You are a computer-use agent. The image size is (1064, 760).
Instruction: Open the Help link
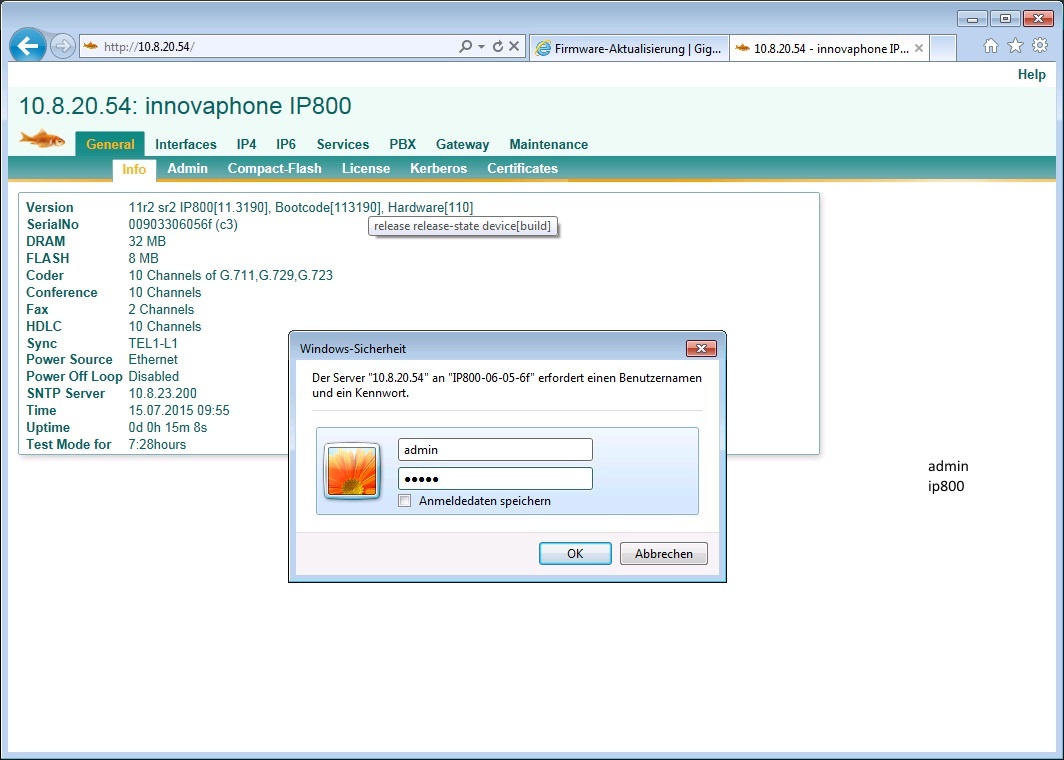click(1031, 75)
